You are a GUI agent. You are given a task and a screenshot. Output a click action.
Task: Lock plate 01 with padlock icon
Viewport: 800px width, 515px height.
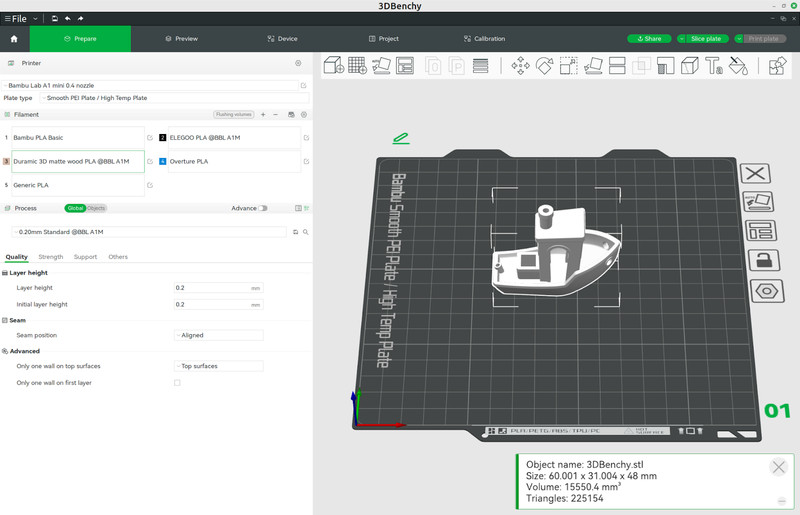(764, 260)
